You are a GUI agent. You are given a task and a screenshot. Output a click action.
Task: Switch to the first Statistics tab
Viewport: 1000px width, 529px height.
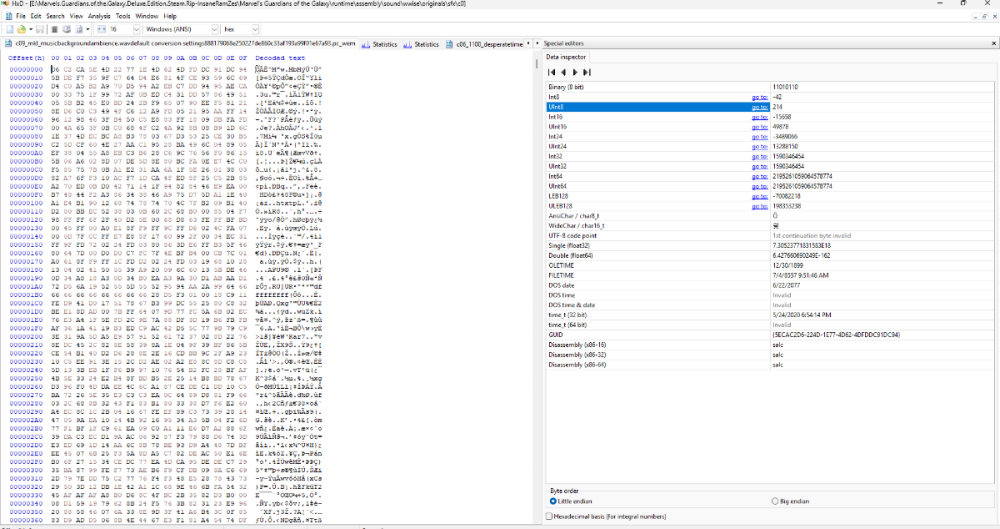[379, 44]
